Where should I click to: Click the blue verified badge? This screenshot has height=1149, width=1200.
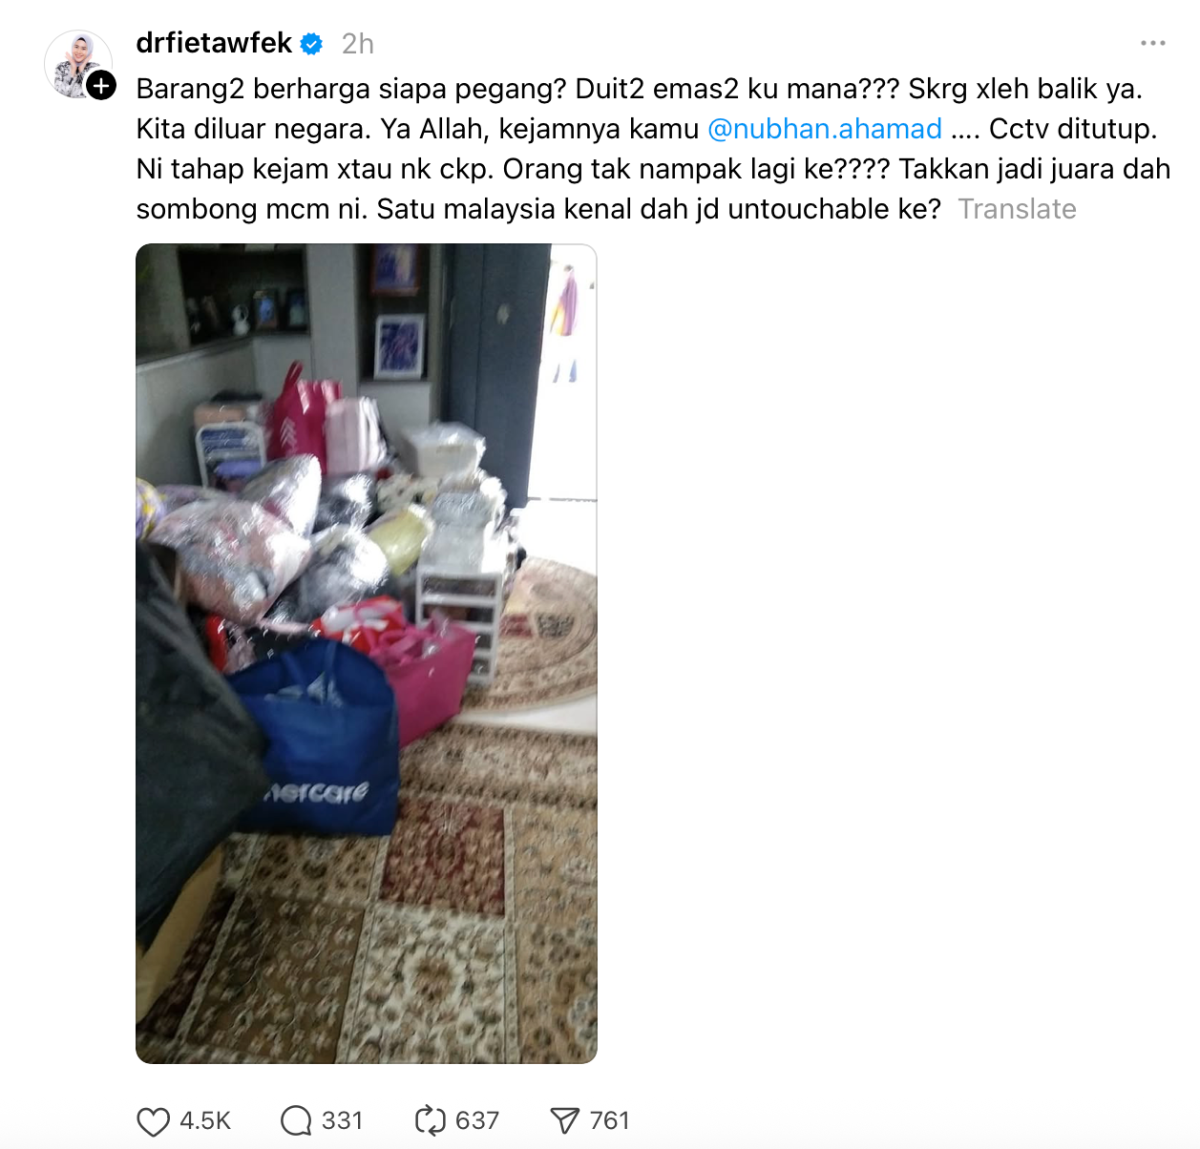click(312, 44)
